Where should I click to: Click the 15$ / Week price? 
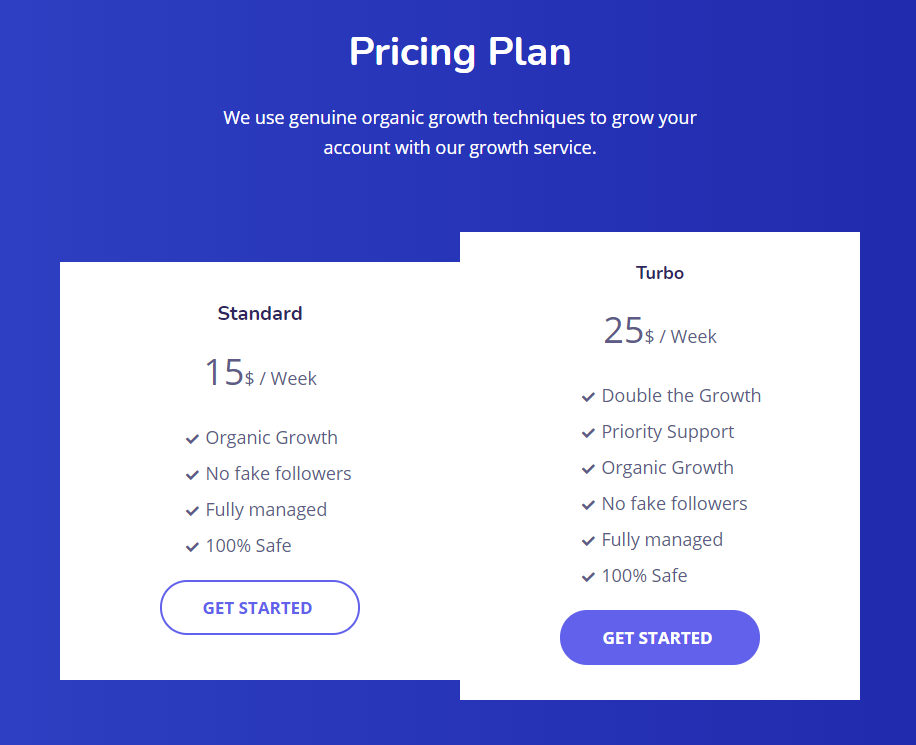(x=260, y=373)
